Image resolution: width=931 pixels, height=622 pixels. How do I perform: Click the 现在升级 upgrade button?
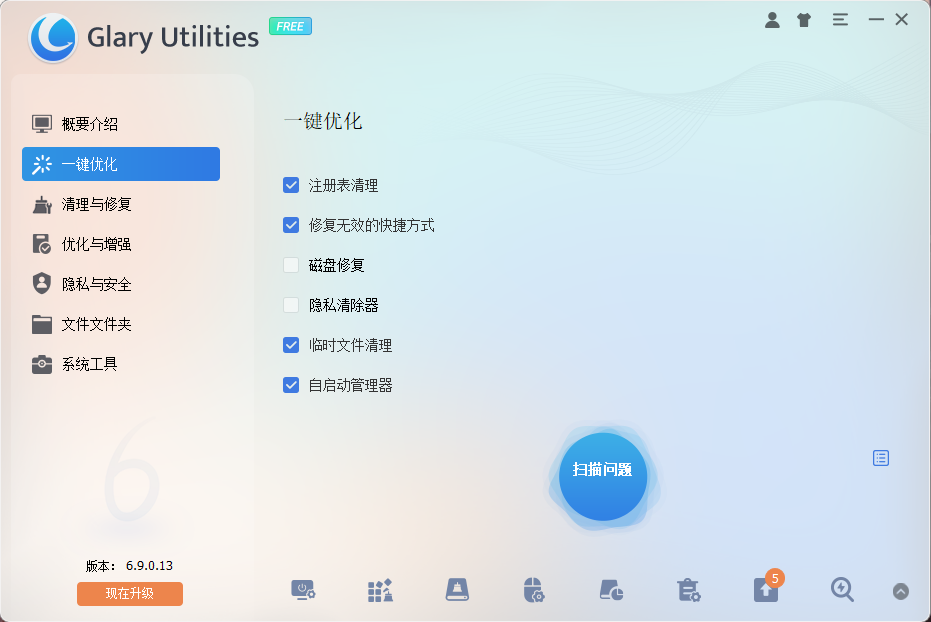coord(130,594)
